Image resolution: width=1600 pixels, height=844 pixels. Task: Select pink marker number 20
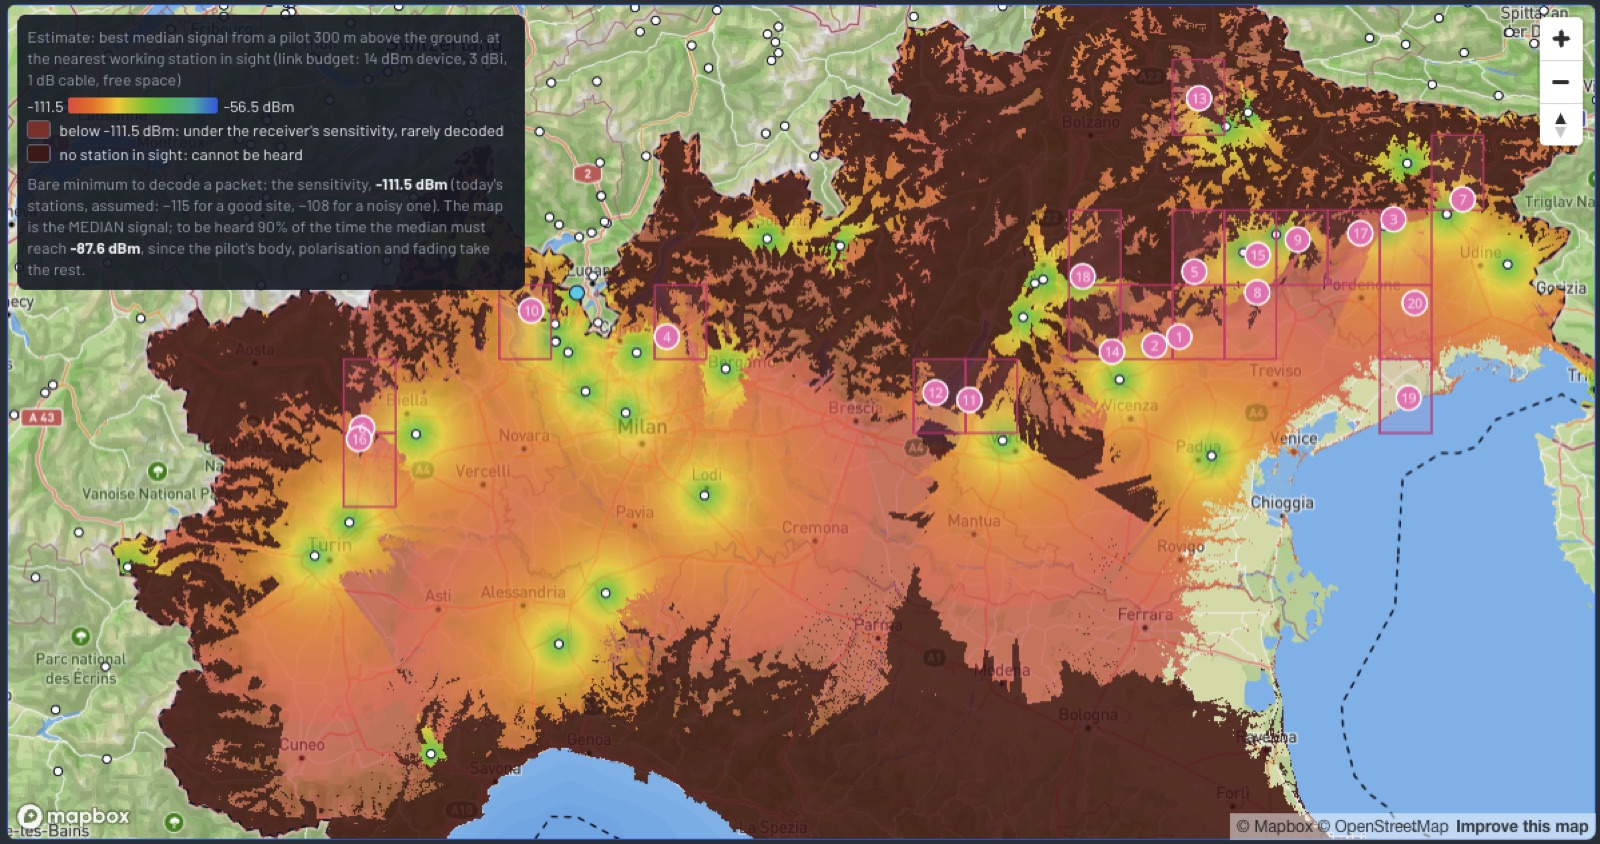tap(1414, 303)
